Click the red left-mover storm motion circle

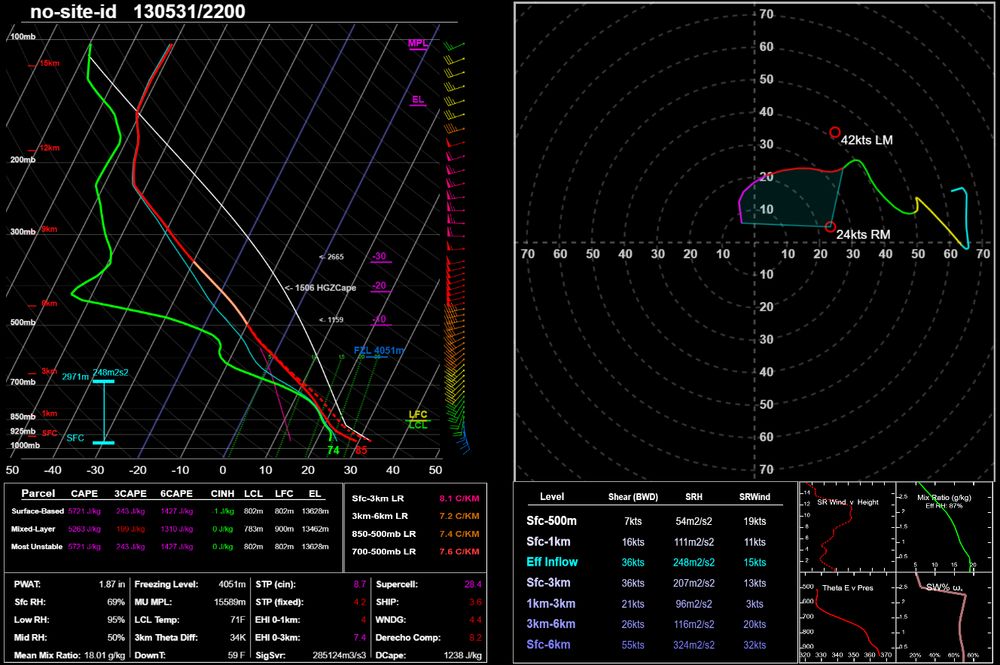point(835,133)
